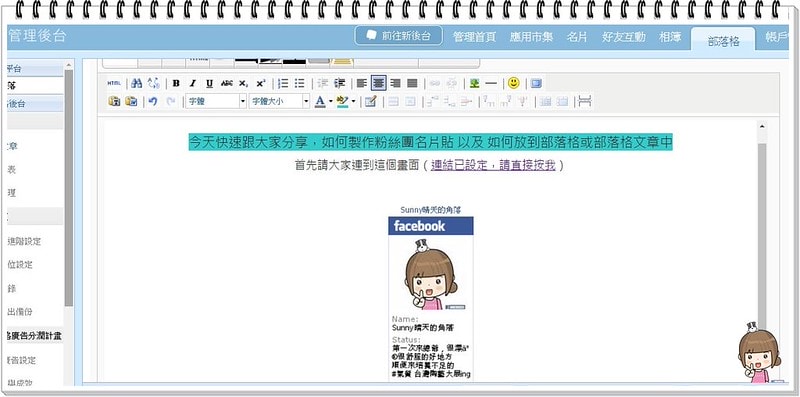800x397 pixels.
Task: Click the 前往新後台 button
Action: pos(398,36)
